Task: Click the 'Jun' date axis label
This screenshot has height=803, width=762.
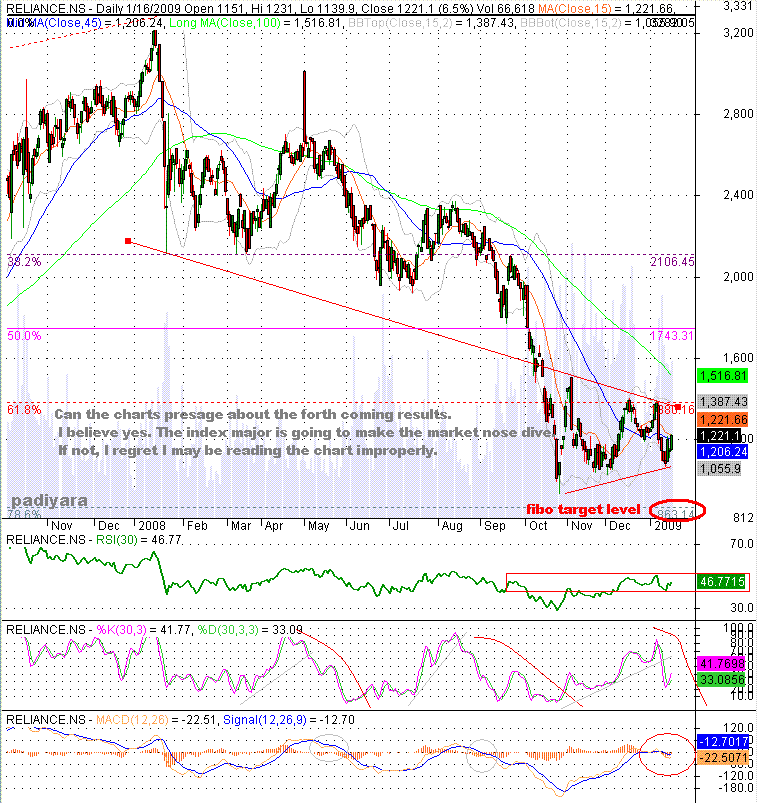Action: click(359, 526)
